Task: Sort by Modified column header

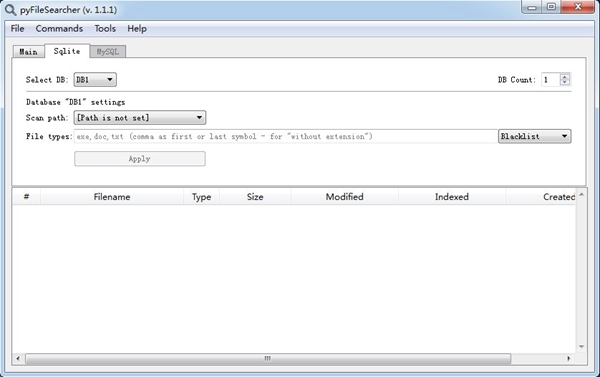Action: 344,197
